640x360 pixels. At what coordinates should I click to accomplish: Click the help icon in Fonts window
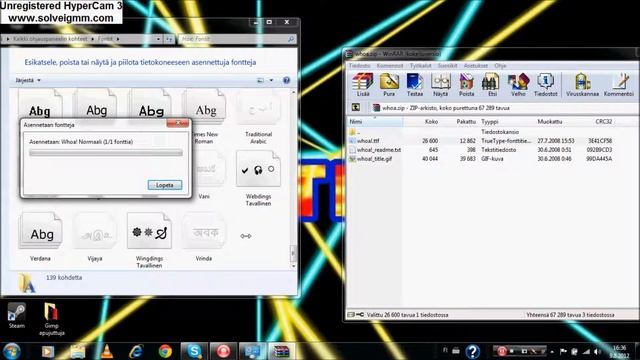286,80
